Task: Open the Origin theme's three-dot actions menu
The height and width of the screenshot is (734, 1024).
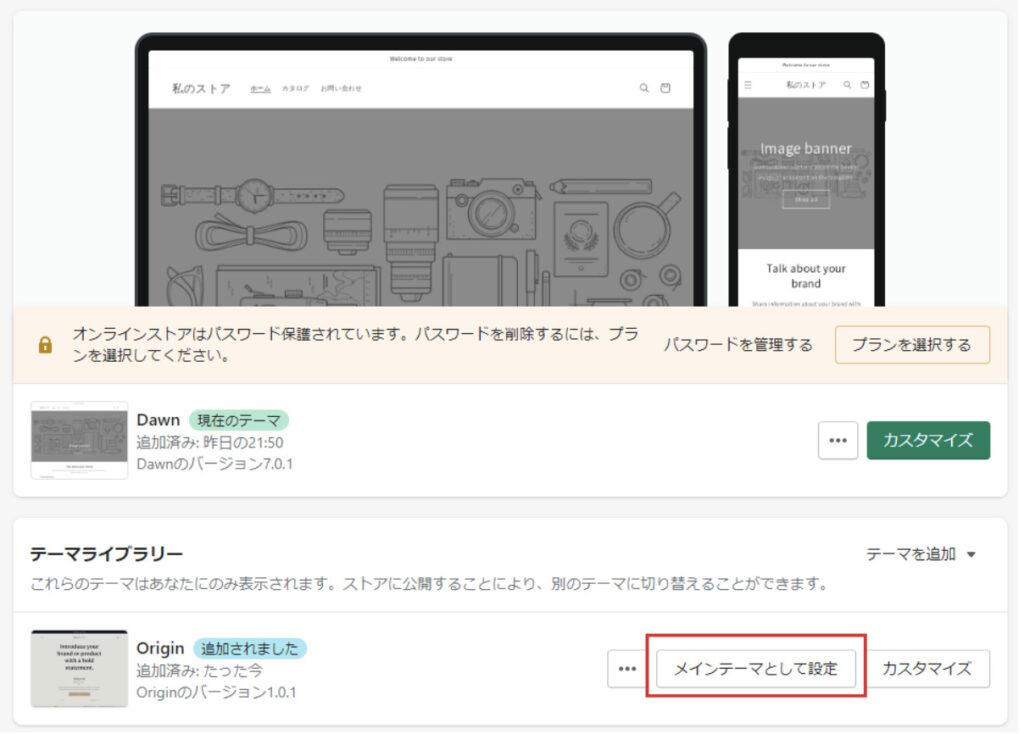Action: (627, 669)
